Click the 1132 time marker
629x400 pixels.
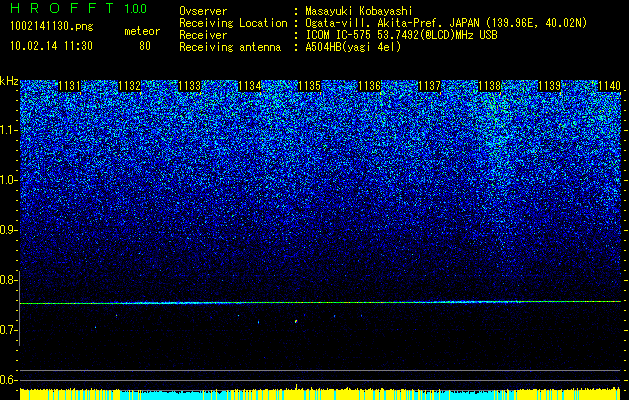[x=130, y=86]
